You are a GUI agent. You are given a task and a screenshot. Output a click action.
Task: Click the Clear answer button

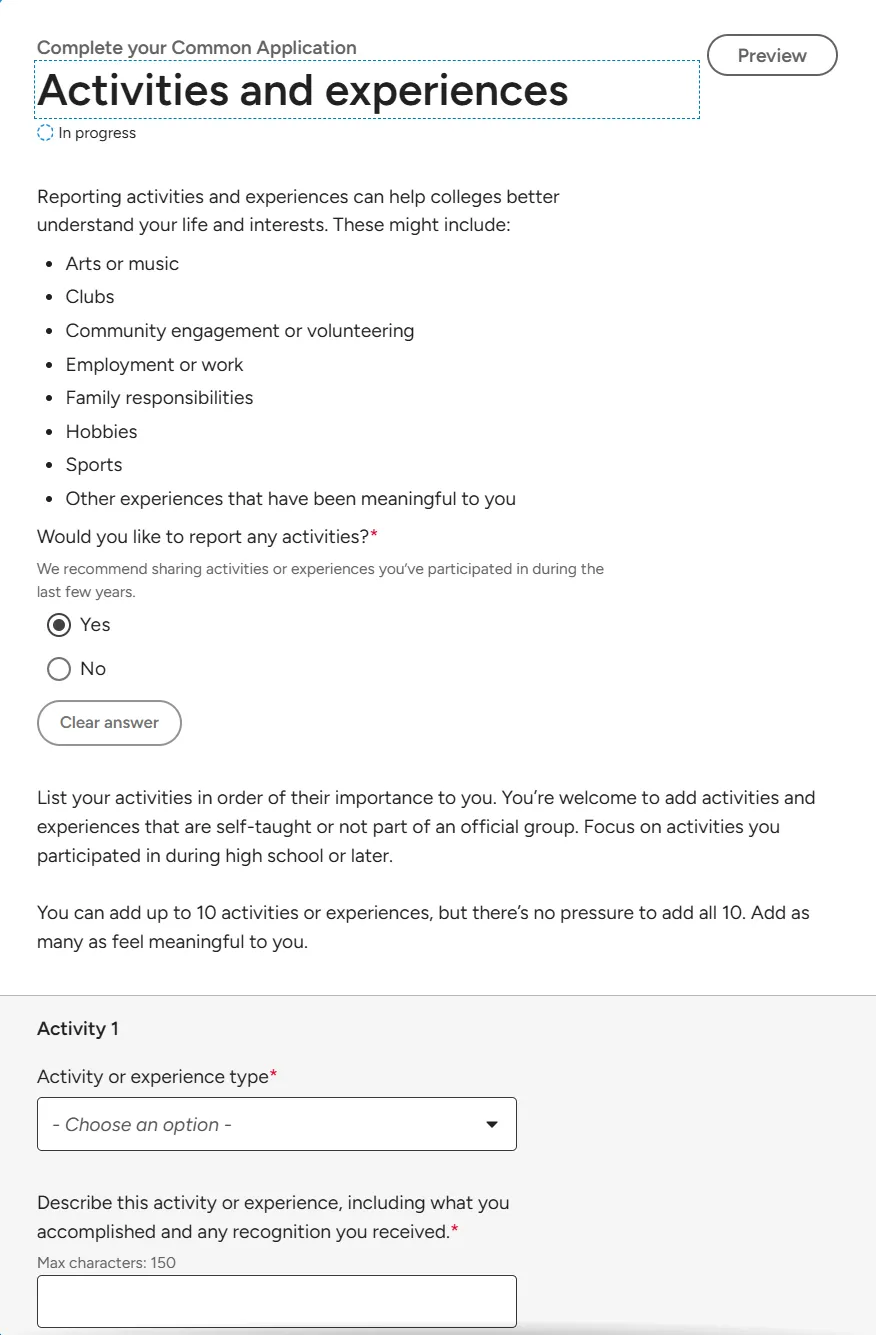tap(109, 723)
